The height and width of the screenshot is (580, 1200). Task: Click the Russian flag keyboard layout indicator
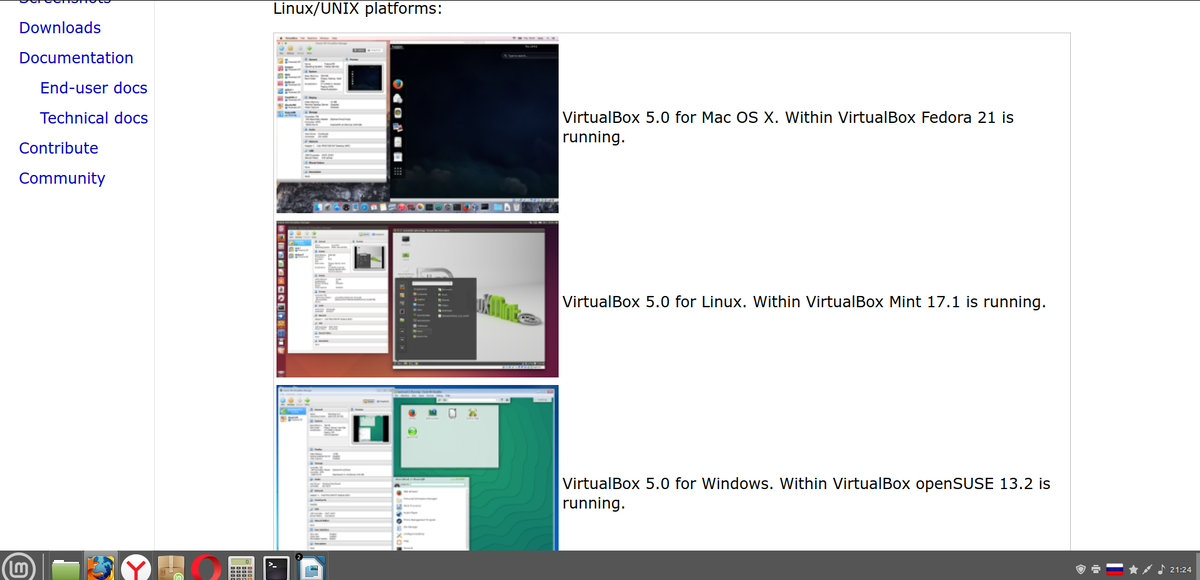[1115, 569]
